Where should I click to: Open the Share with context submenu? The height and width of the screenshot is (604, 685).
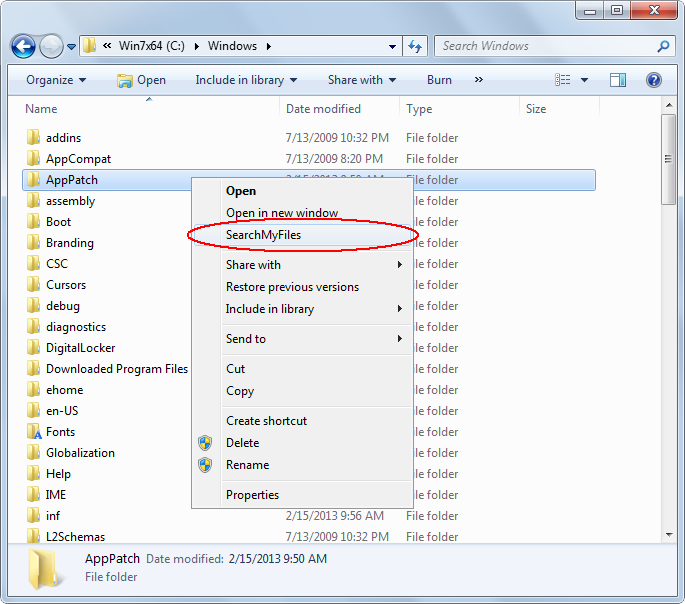(x=302, y=265)
